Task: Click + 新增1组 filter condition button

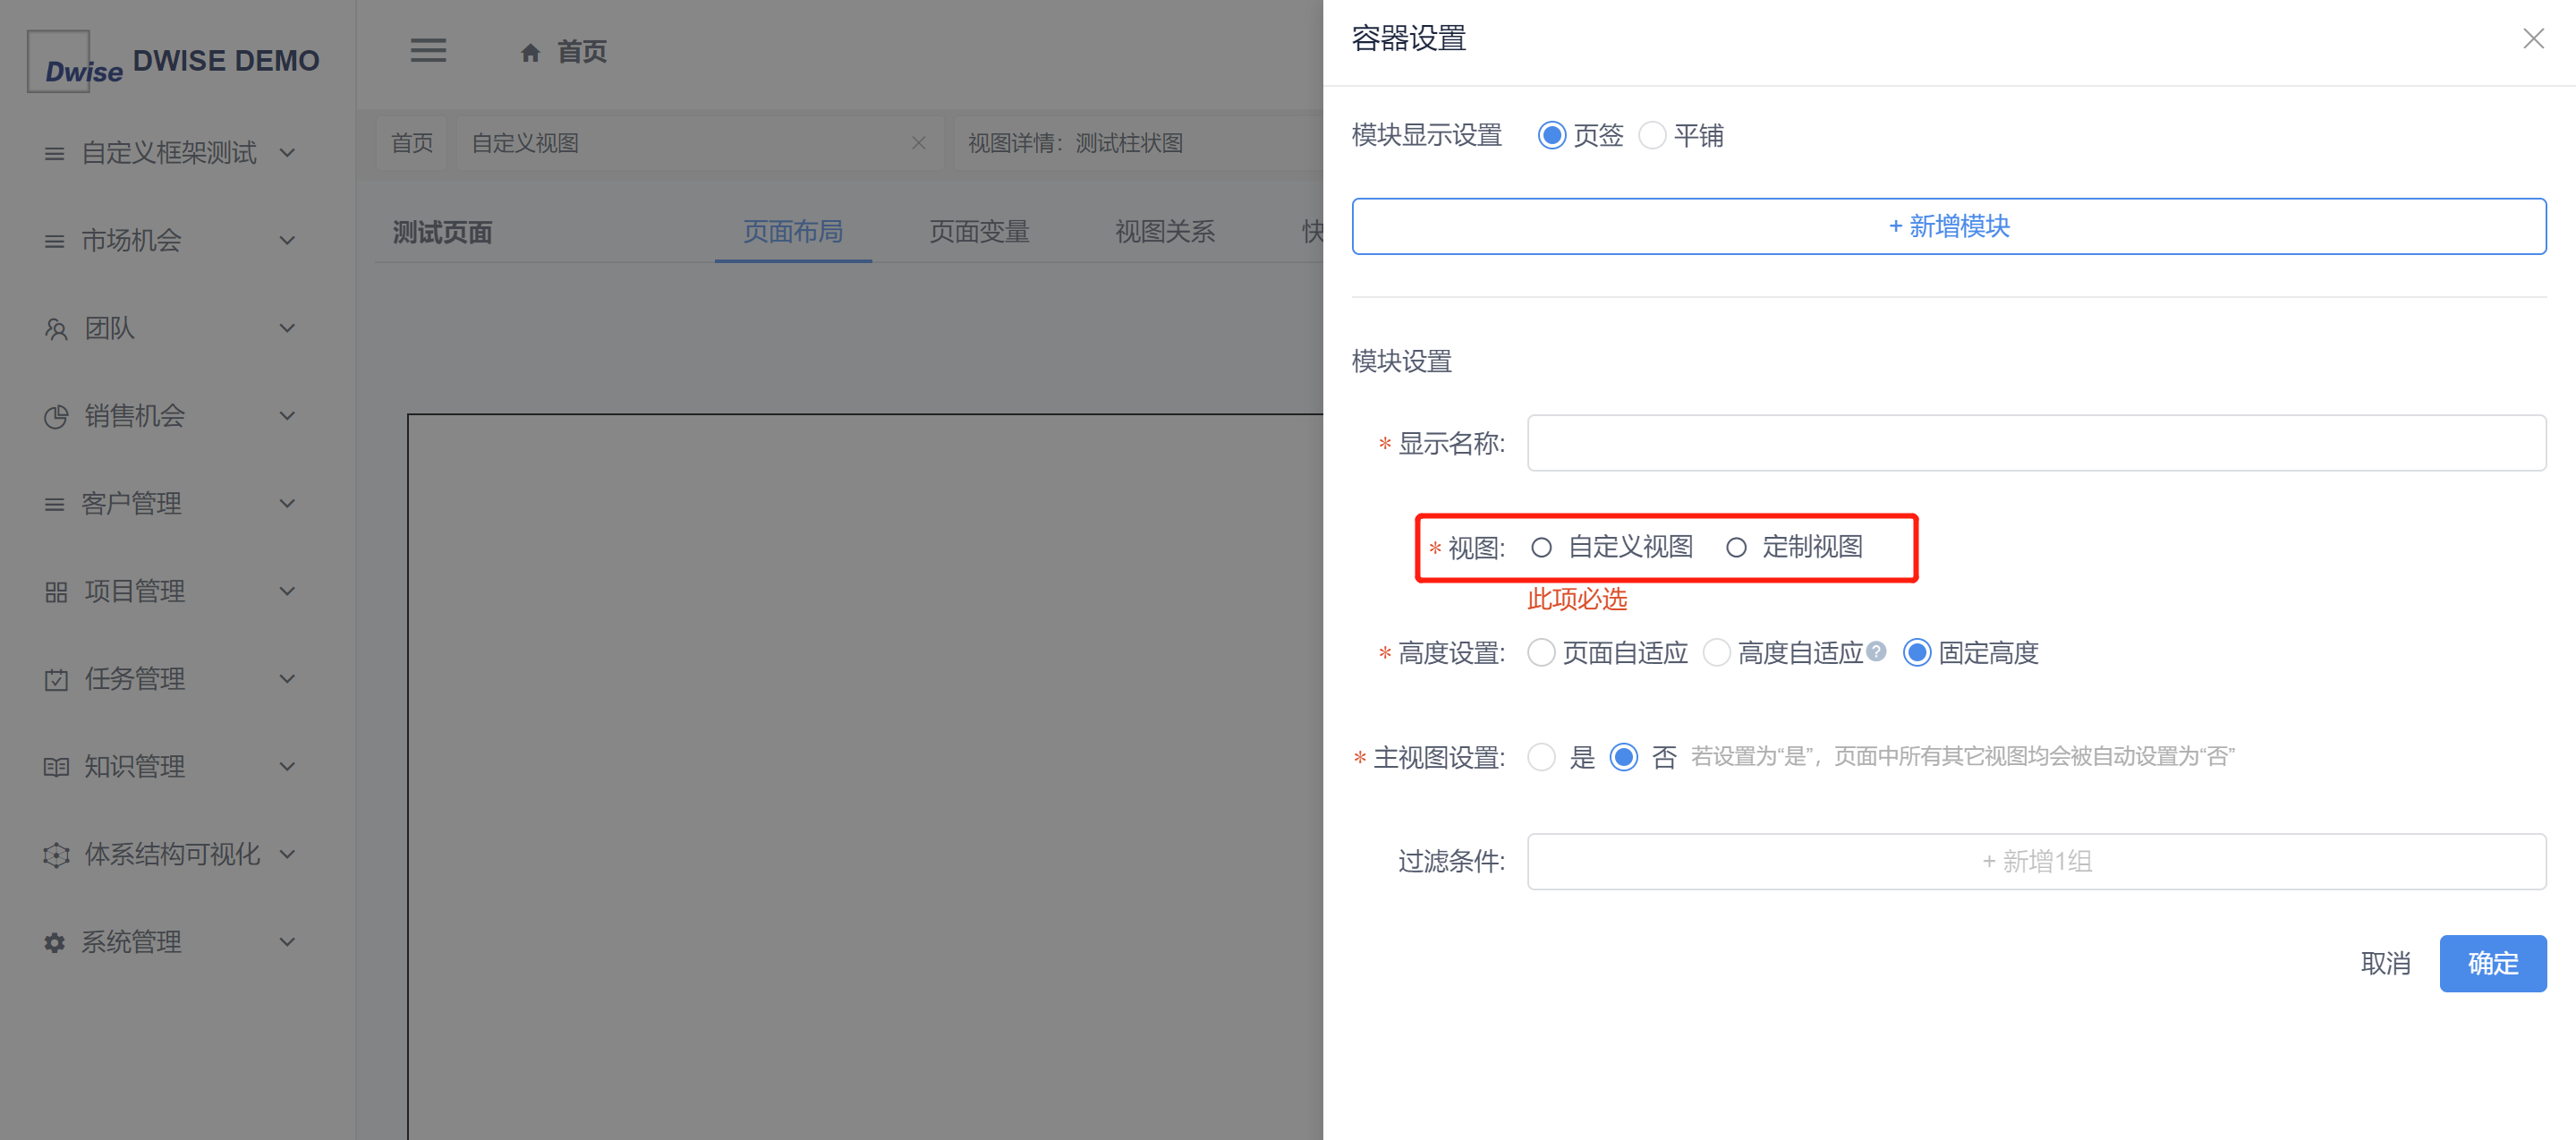Action: coord(2036,861)
